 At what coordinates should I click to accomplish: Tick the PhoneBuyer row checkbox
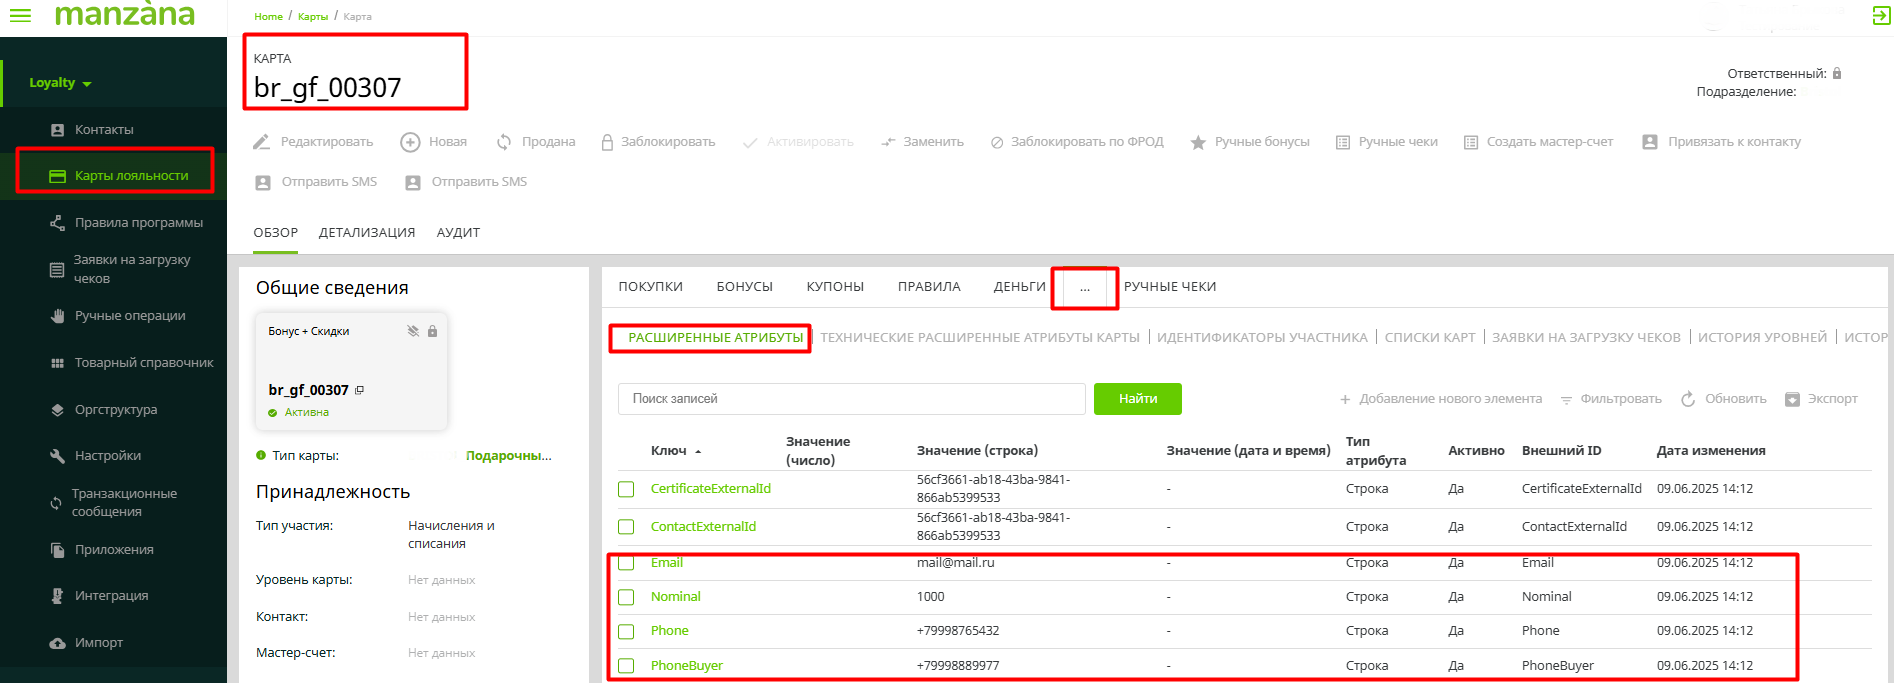tap(626, 666)
